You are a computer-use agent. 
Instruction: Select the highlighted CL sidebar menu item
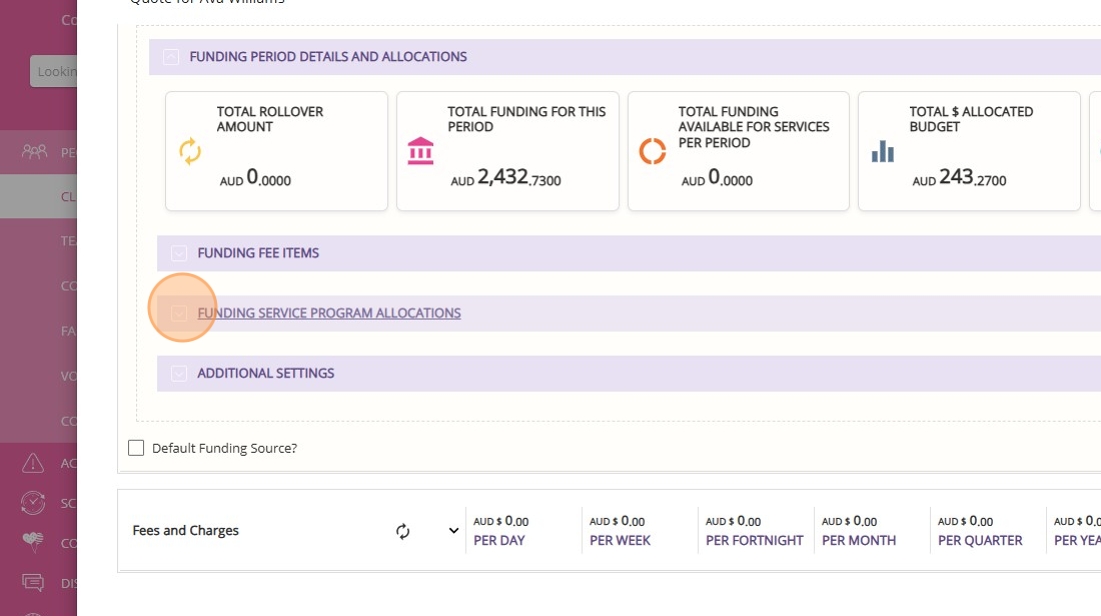[x=68, y=196]
